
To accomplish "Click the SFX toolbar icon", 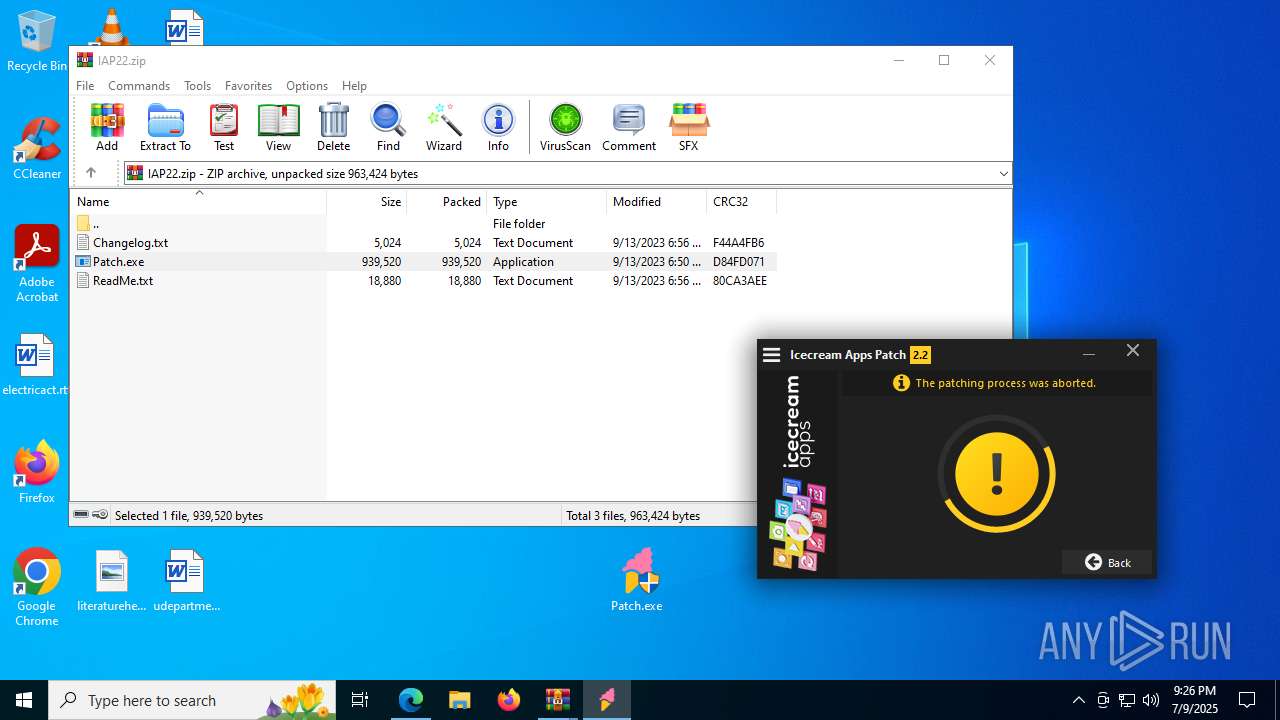I will tap(688, 127).
